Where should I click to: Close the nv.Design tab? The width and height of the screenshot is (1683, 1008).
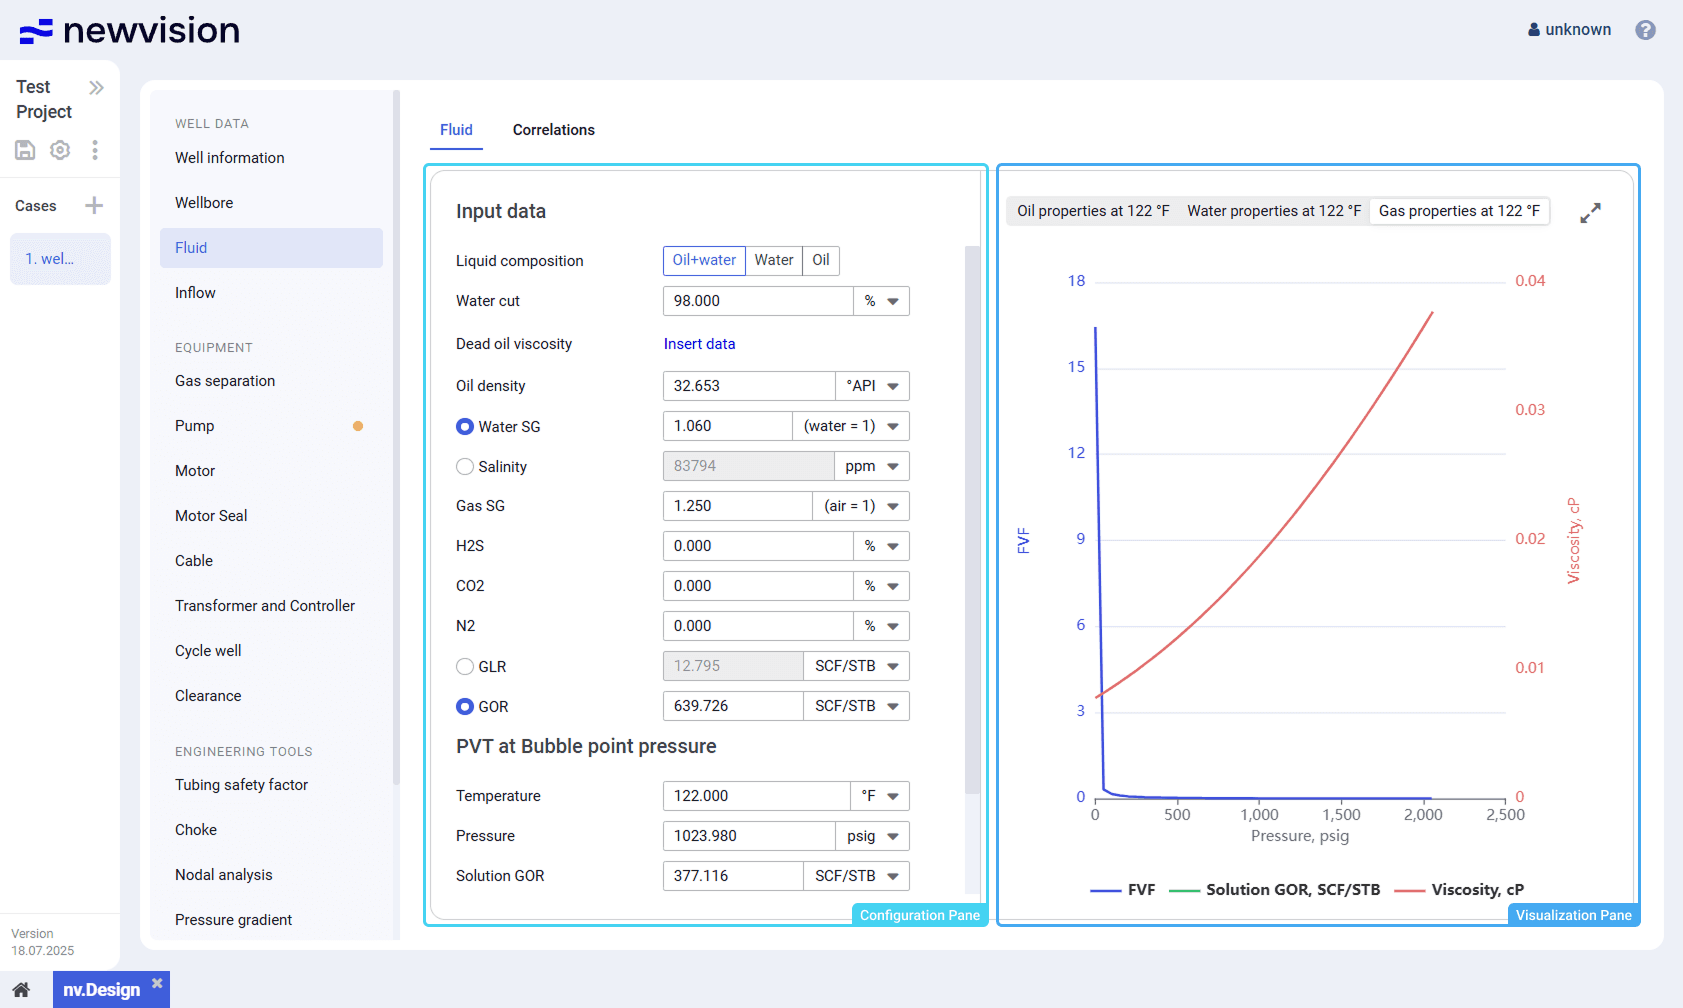157,984
